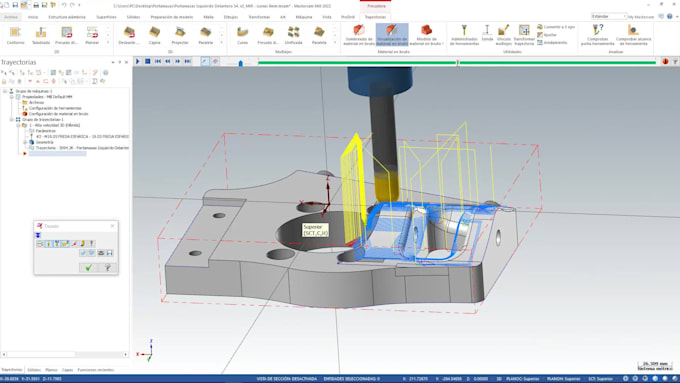
Task: Save the file from quick access toolbar
Action: pos(15,5)
